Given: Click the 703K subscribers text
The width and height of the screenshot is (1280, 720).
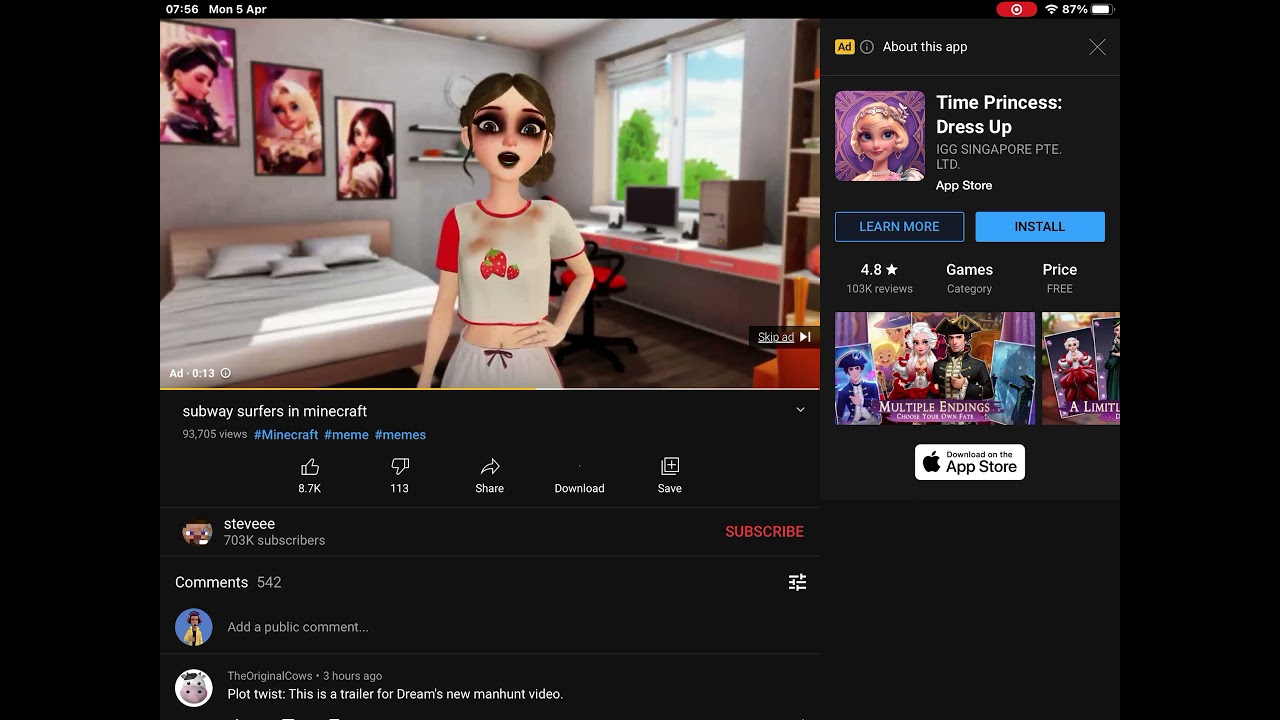Looking at the screenshot, I should point(274,541).
